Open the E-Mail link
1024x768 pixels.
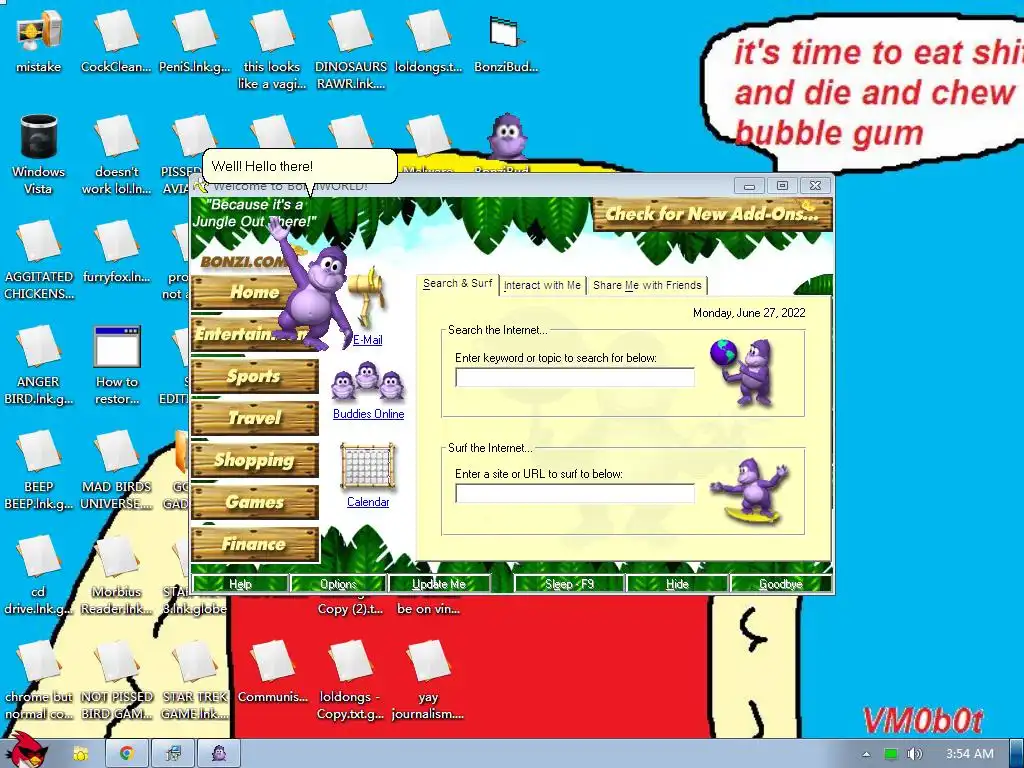tap(368, 340)
